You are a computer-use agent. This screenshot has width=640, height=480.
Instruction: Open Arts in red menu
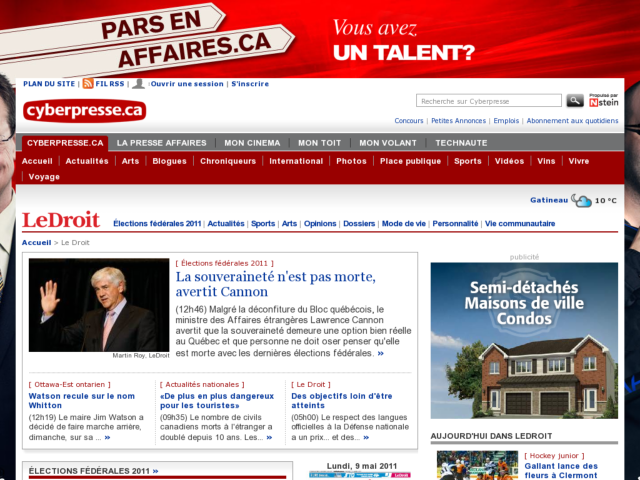coord(130,161)
